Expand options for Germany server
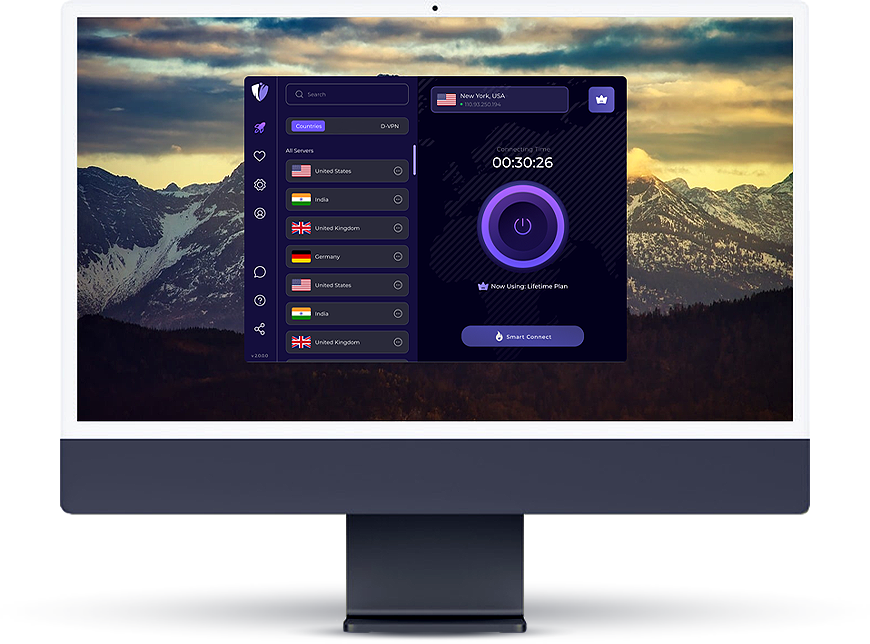 398,257
